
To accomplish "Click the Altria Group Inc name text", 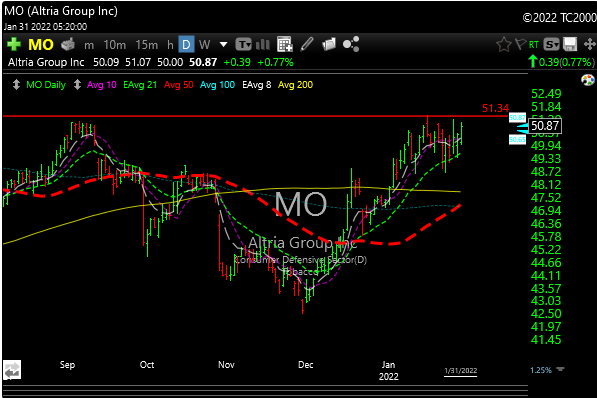I will click(x=46, y=62).
